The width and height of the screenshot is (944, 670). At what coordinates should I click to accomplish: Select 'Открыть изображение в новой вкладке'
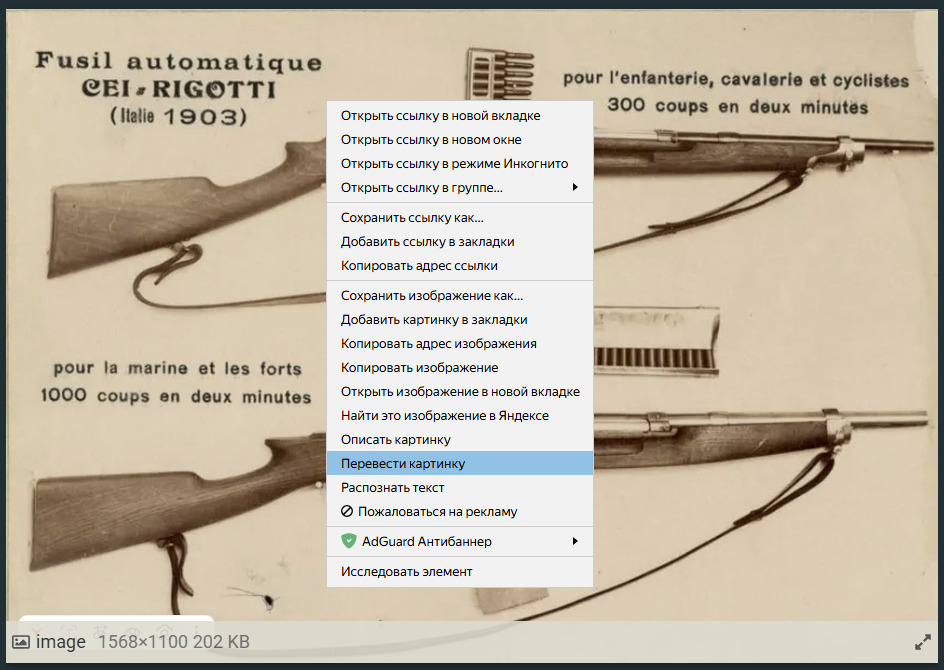click(460, 392)
